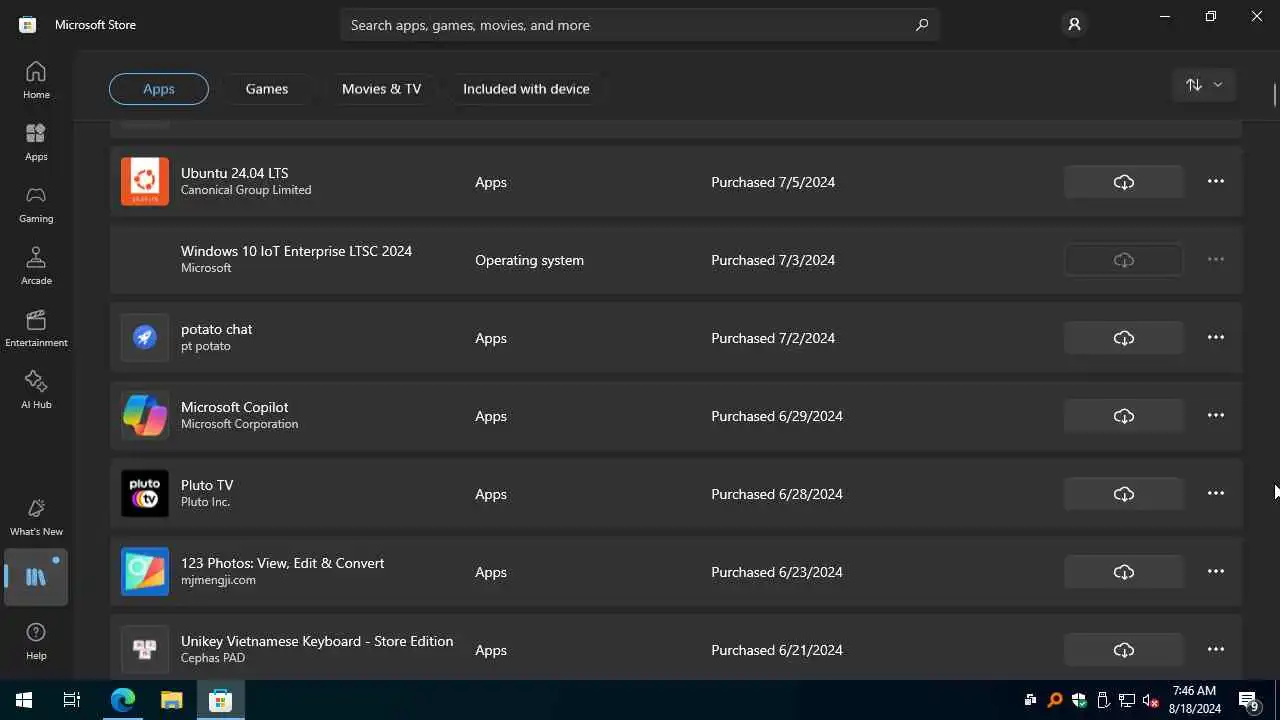
Task: Open the Ubuntu 24.04 LTS title
Action: tap(235, 173)
